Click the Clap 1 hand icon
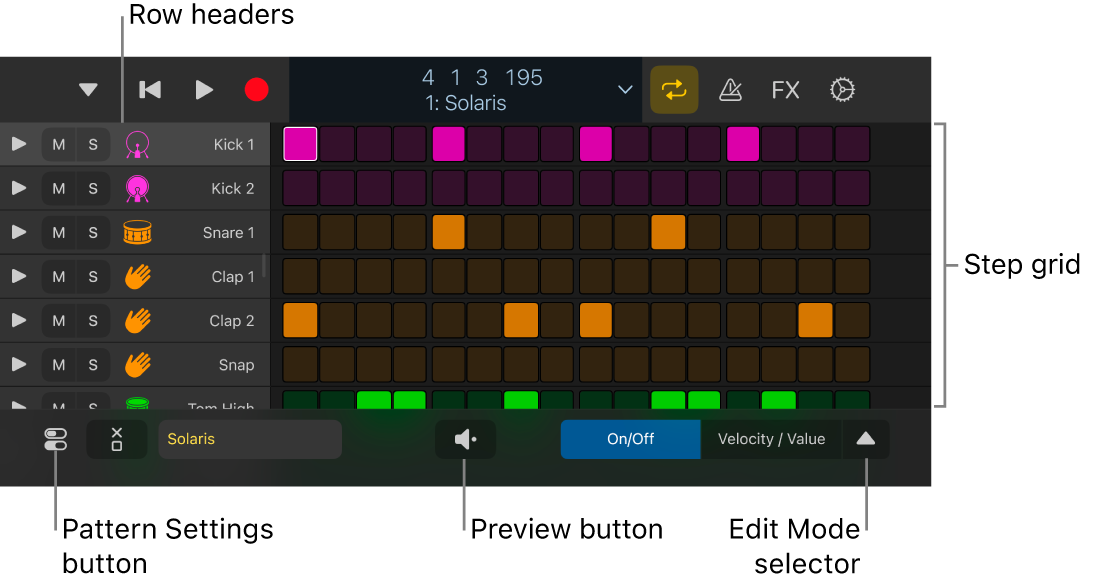This screenshot has height=588, width=1109. [136, 276]
